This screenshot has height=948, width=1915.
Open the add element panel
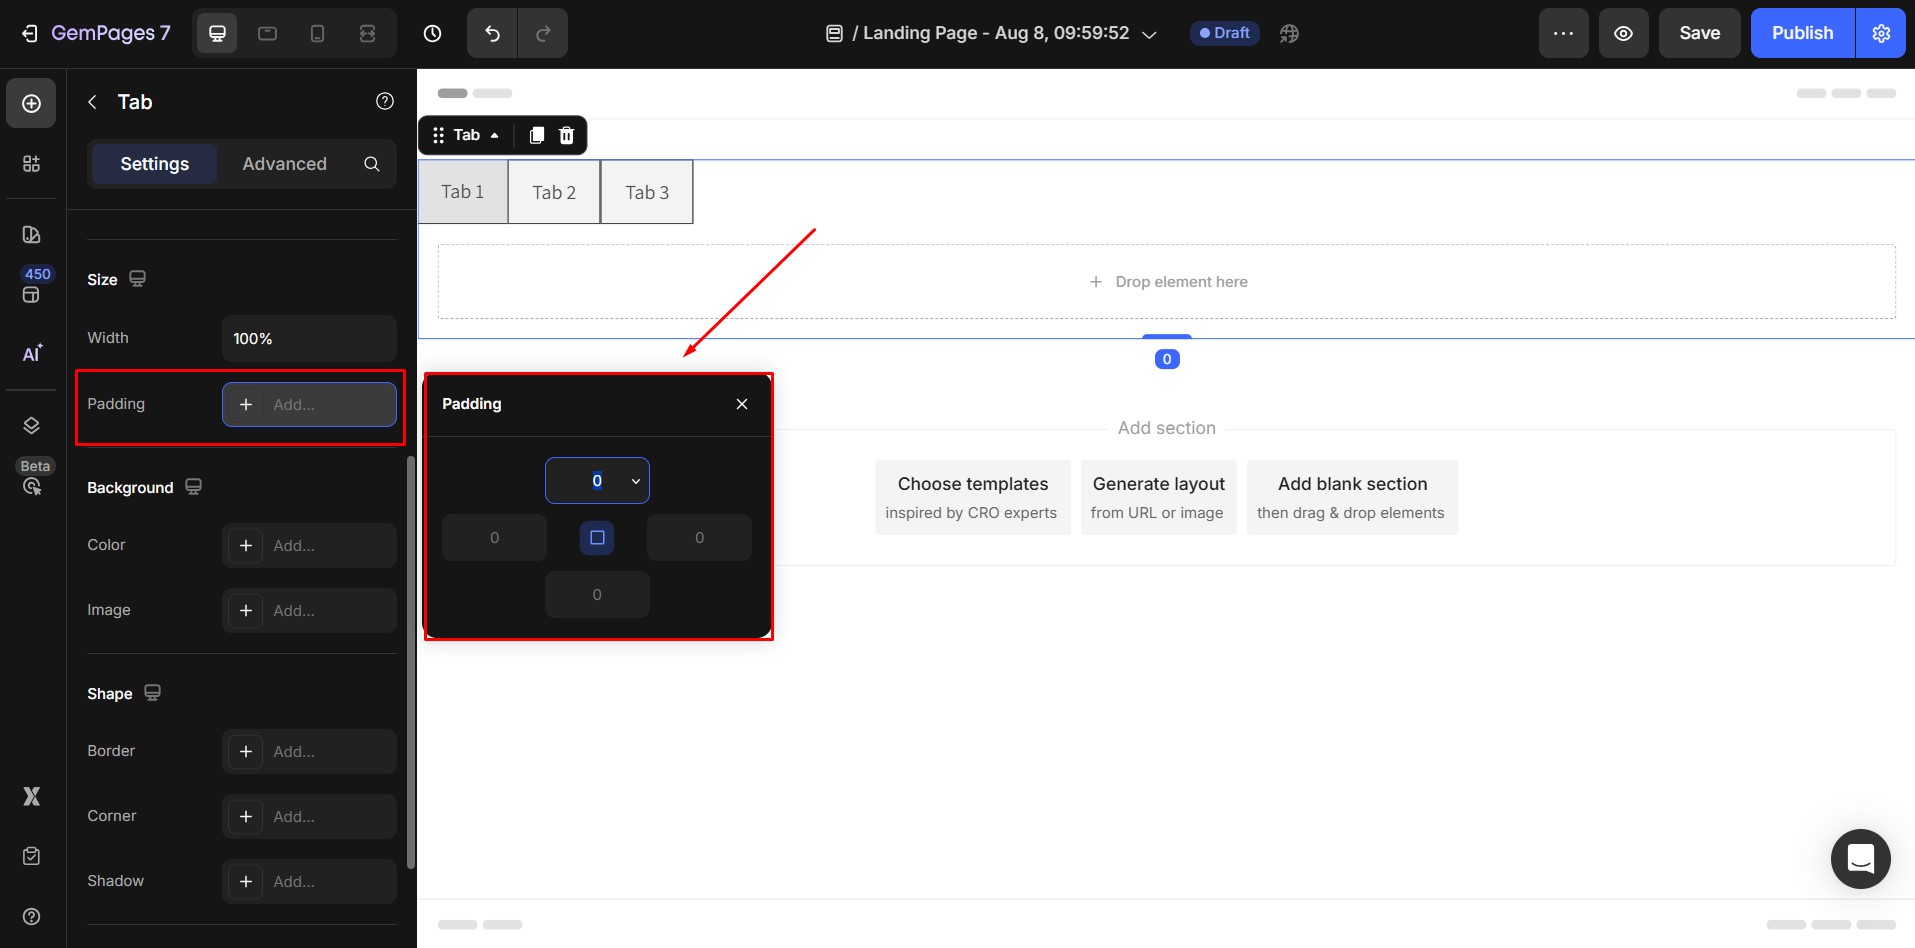[x=31, y=103]
